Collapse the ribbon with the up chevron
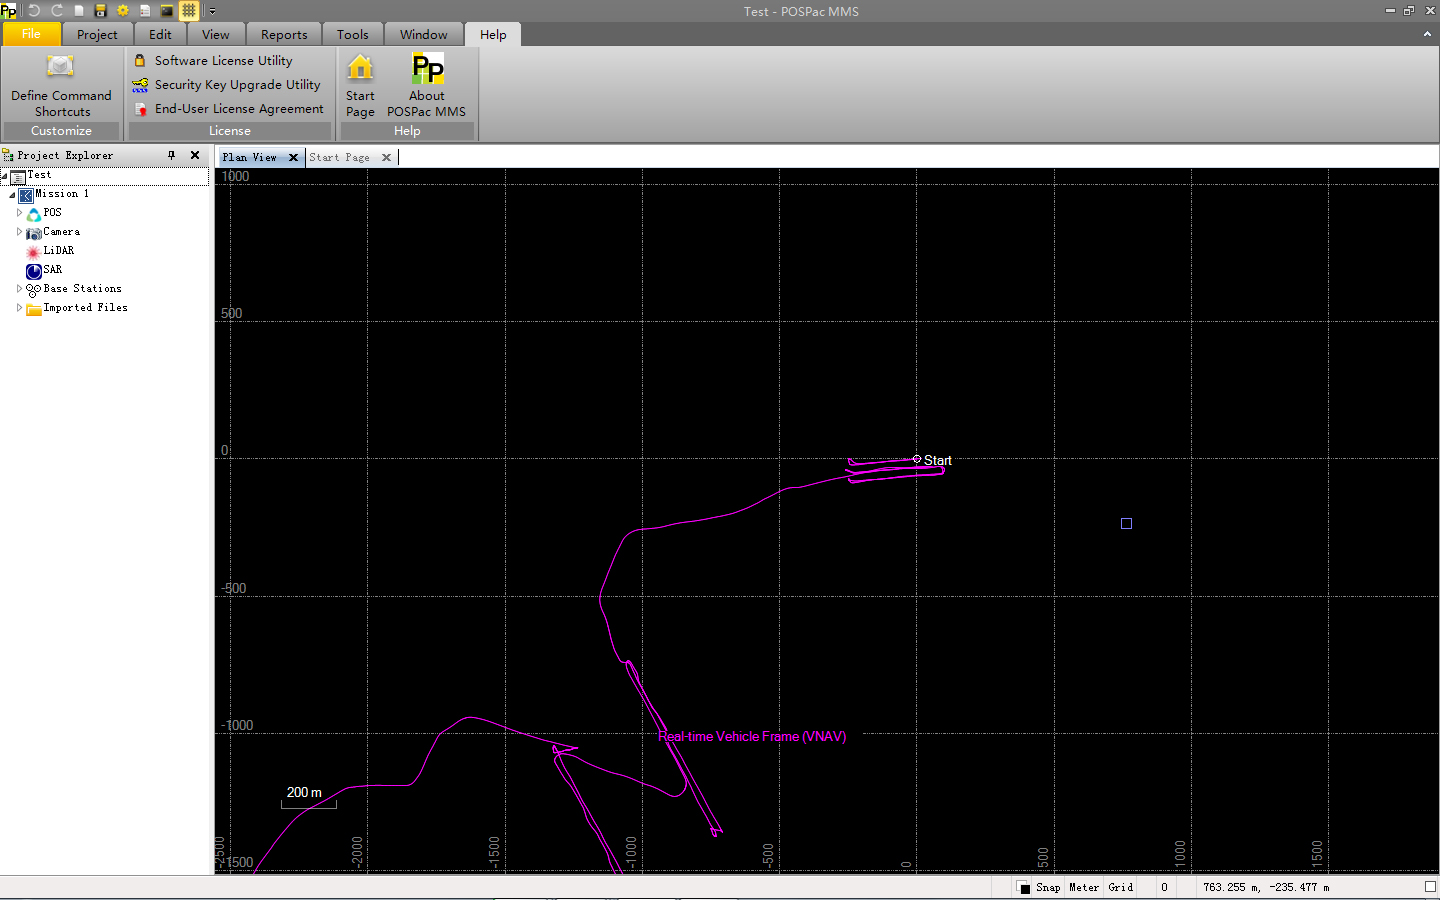The width and height of the screenshot is (1440, 900). point(1427,34)
